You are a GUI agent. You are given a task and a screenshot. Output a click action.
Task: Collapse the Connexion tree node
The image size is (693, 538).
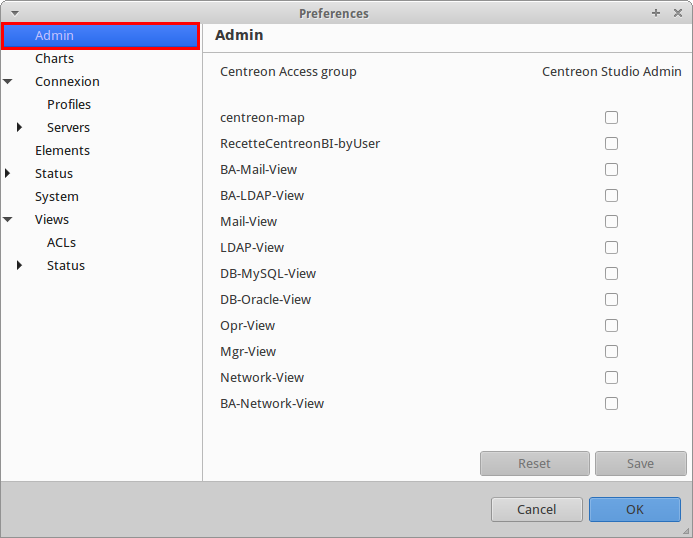coord(9,82)
